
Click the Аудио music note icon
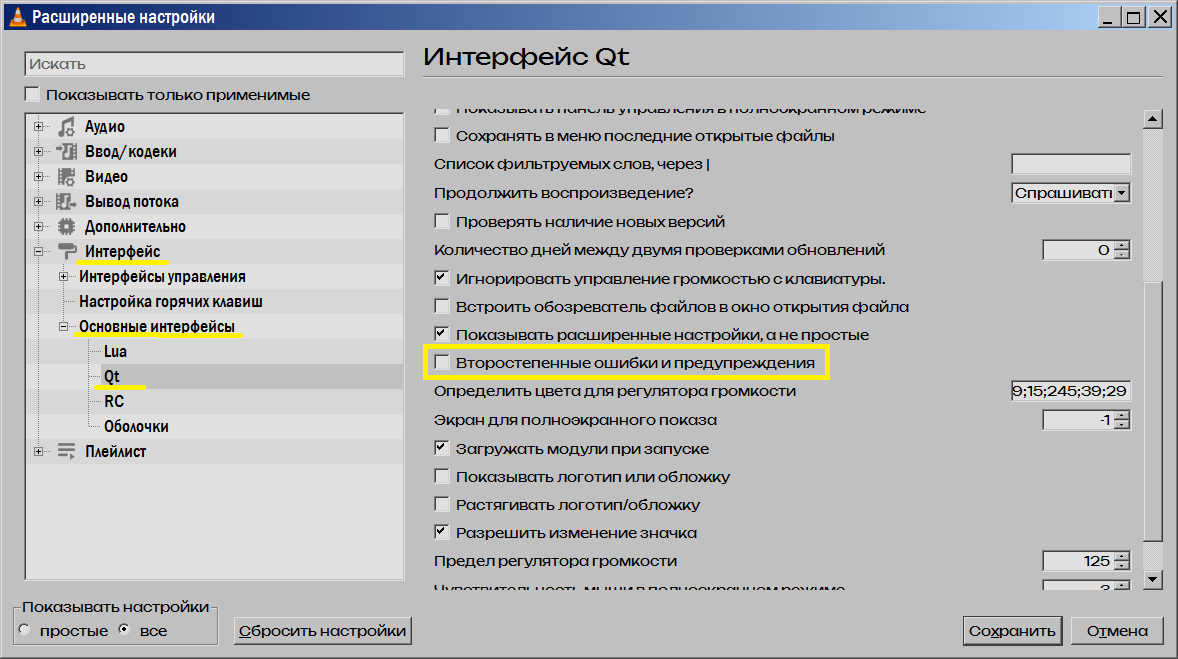click(x=66, y=127)
